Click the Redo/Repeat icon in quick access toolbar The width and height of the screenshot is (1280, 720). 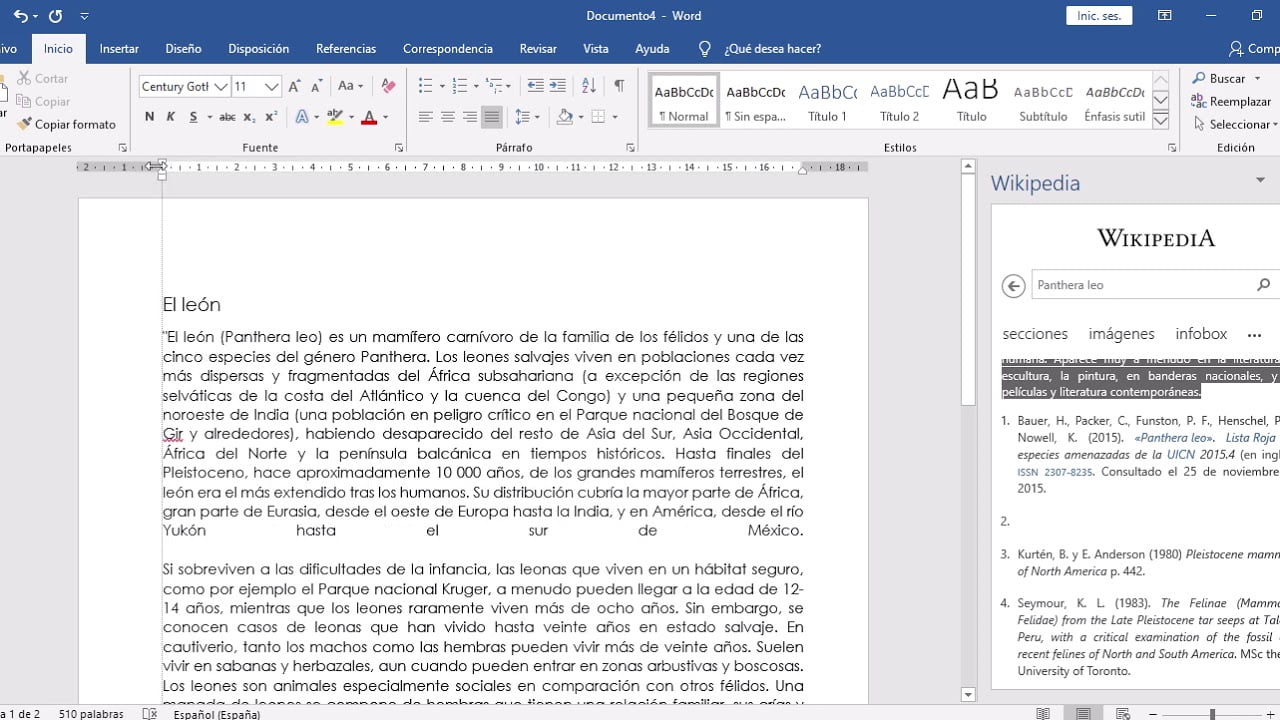pos(55,16)
